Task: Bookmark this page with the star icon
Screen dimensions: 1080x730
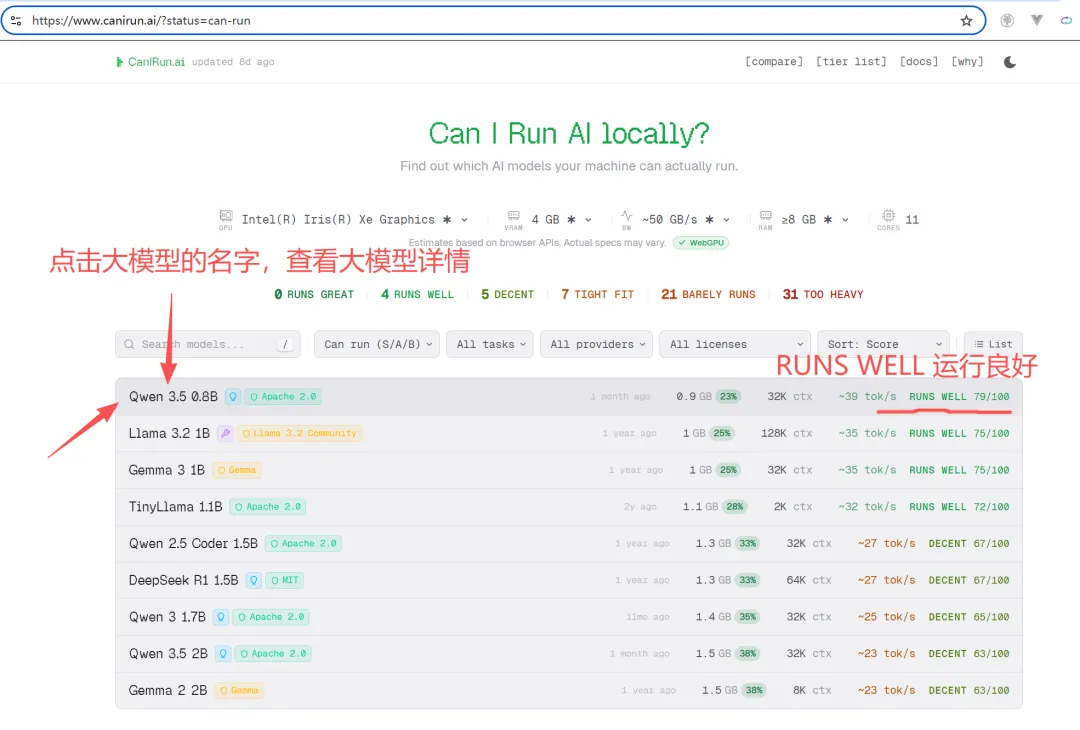Action: pyautogui.click(x=966, y=21)
